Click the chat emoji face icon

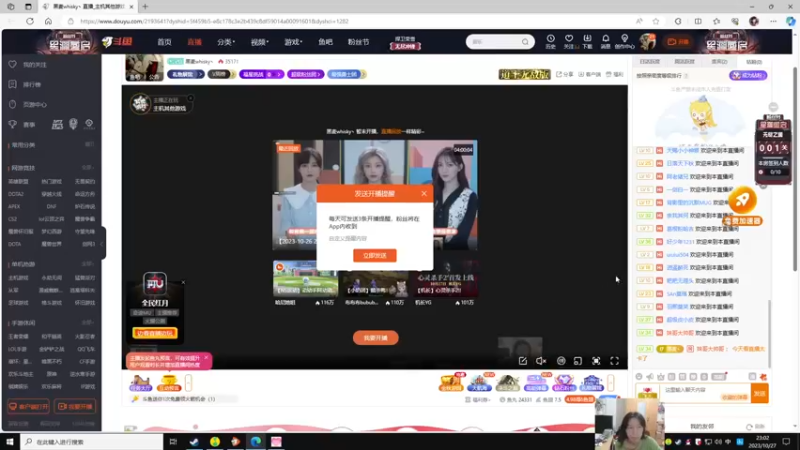(x=639, y=377)
